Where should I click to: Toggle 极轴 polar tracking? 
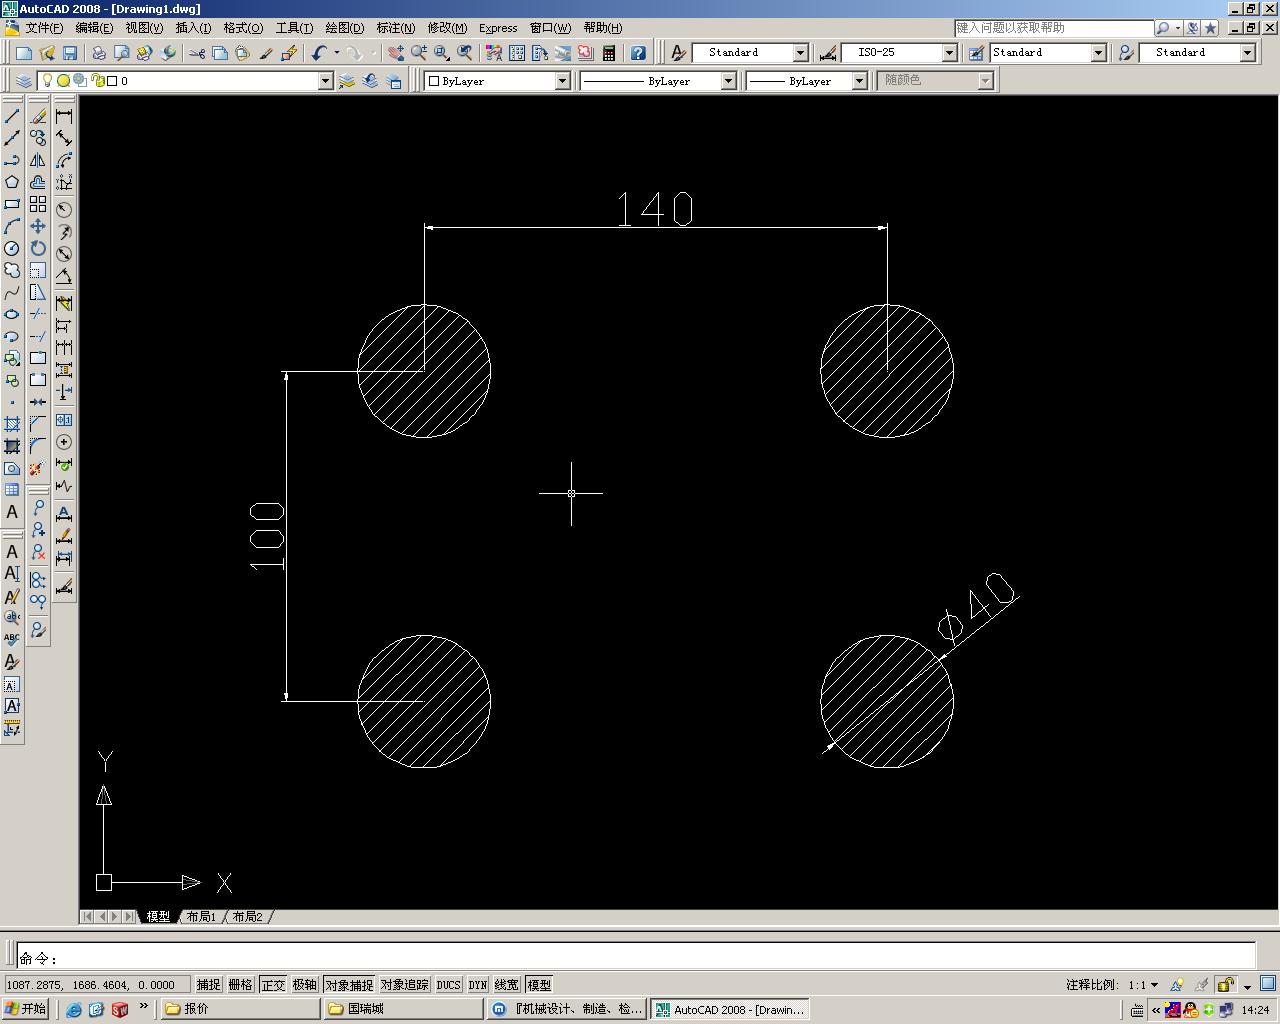305,985
